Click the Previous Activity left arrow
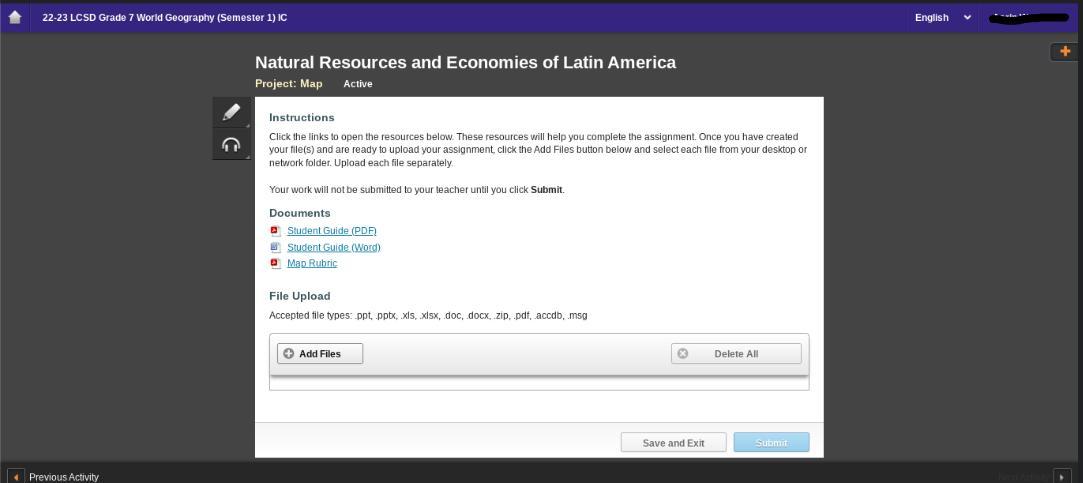1083x483 pixels. [16, 477]
